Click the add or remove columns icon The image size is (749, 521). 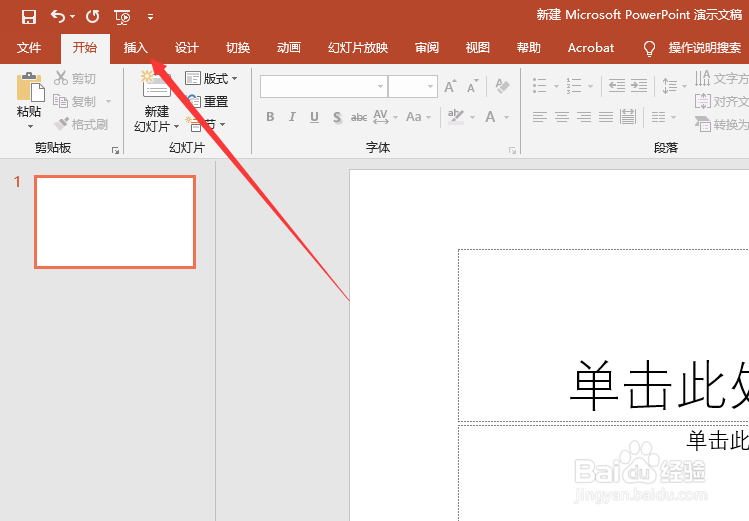(659, 117)
